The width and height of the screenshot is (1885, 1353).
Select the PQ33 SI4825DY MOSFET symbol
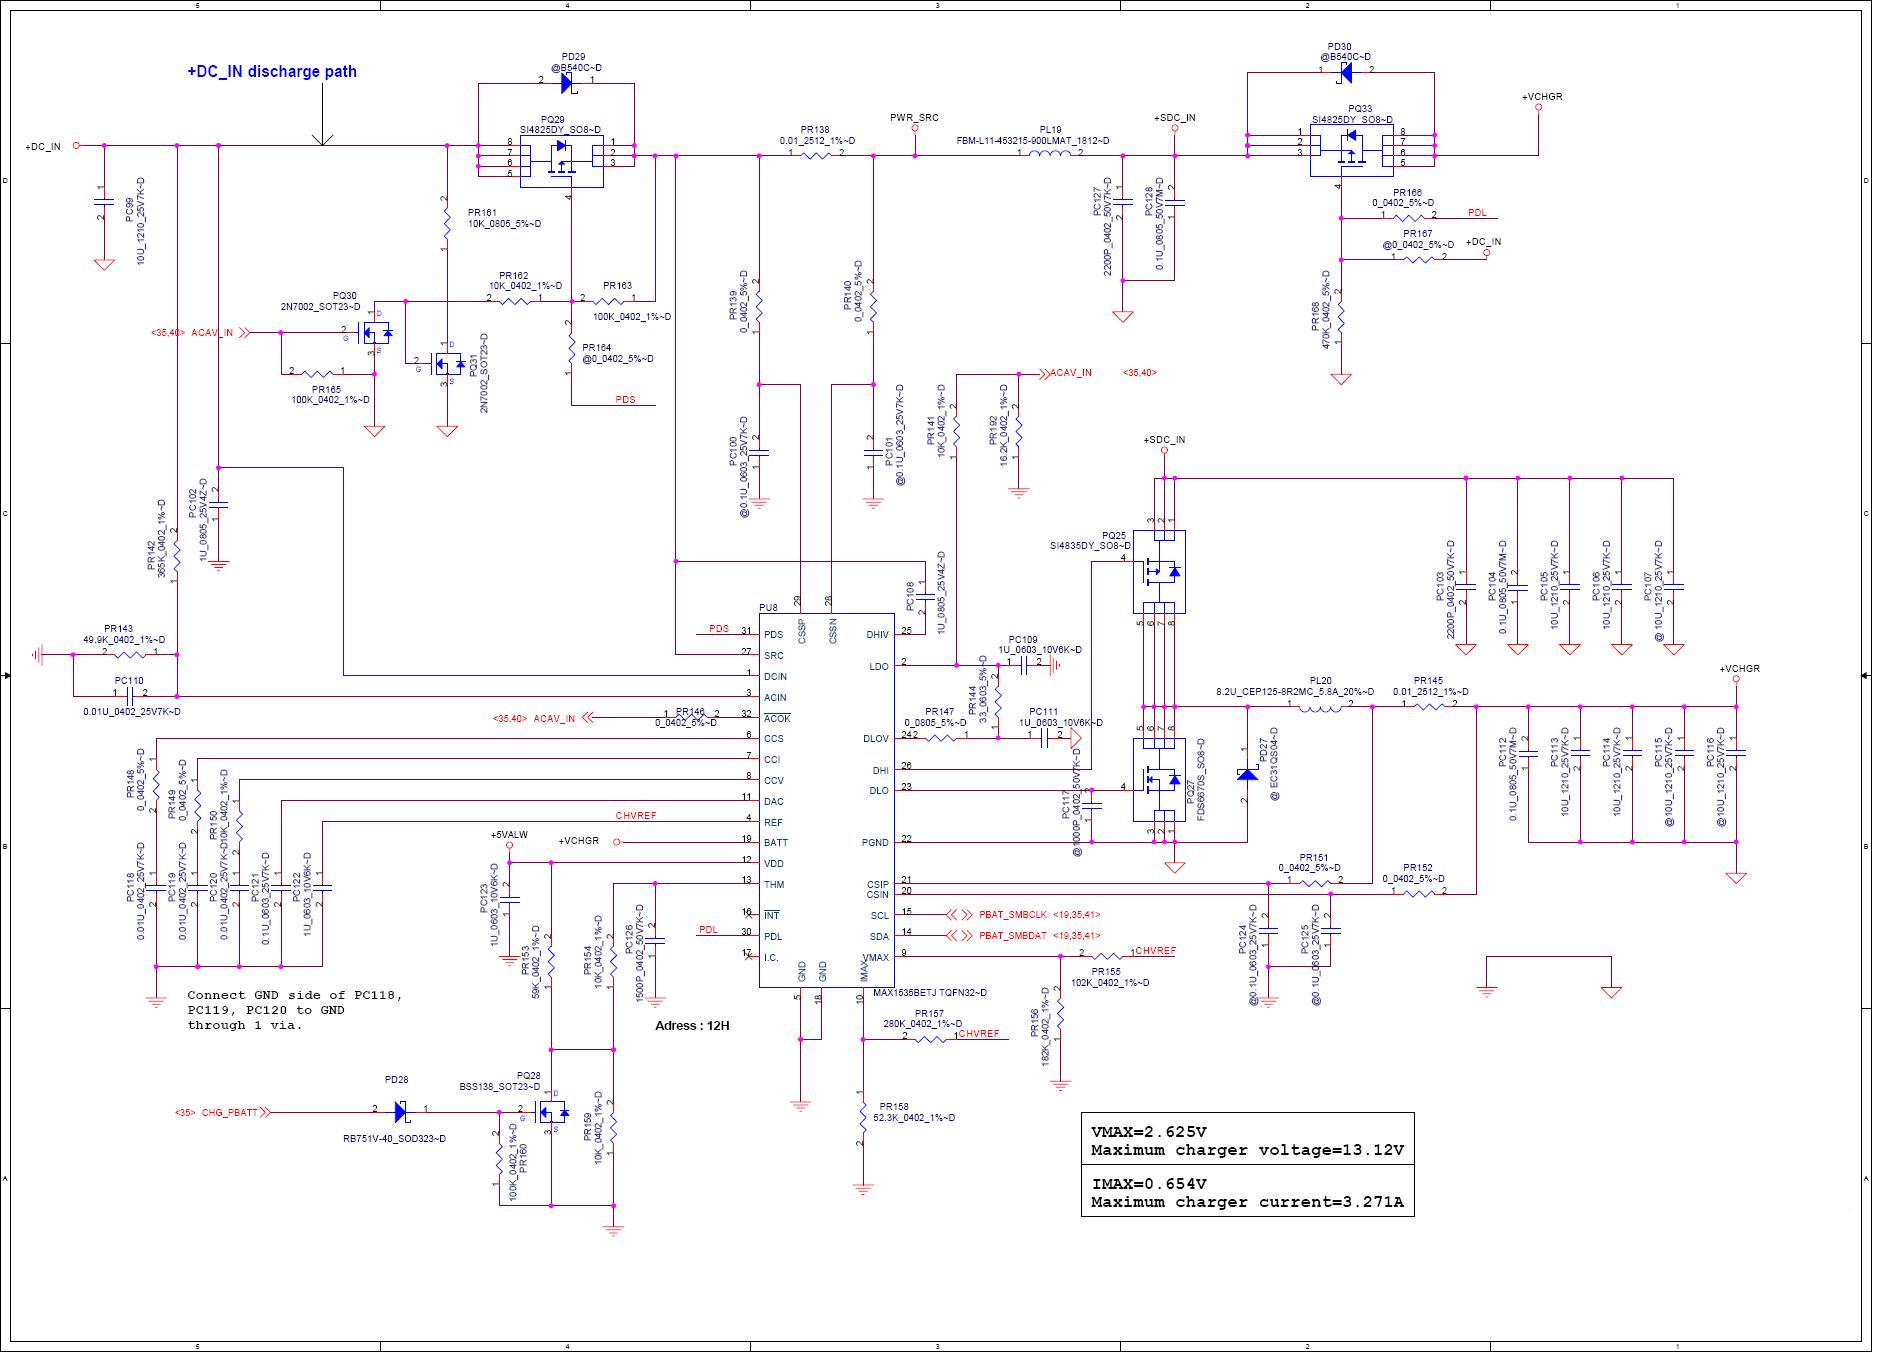[x=1351, y=150]
